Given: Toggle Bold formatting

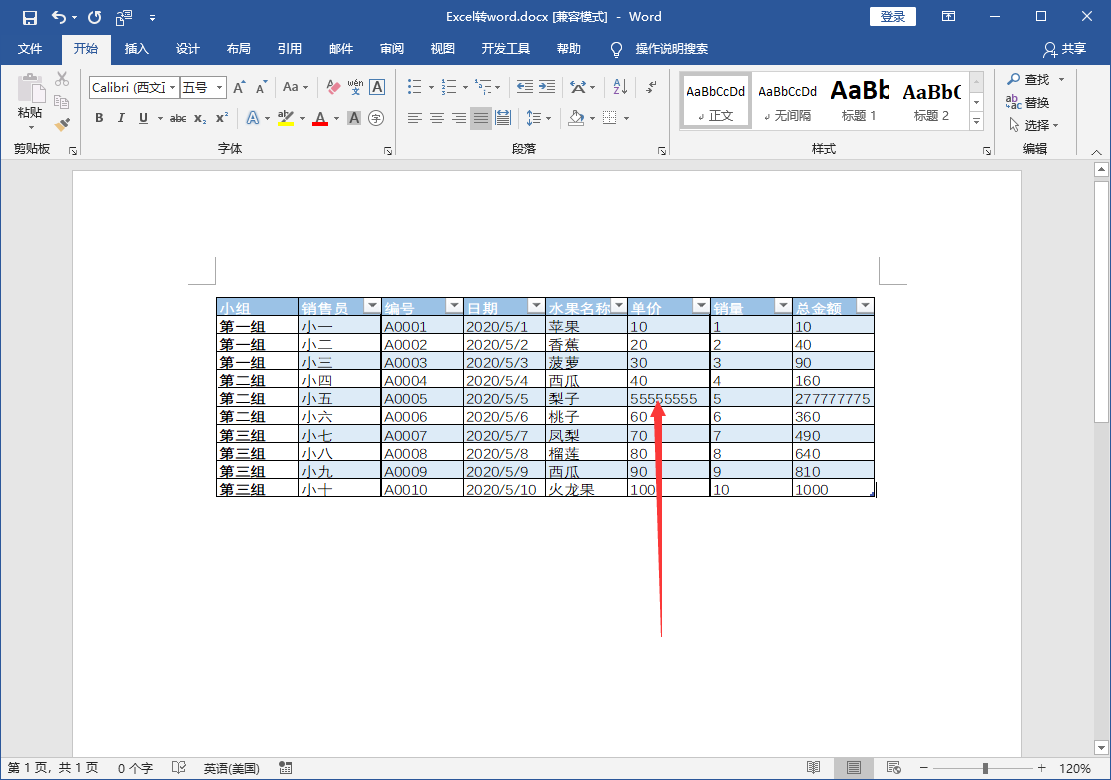Looking at the screenshot, I should tap(99, 118).
